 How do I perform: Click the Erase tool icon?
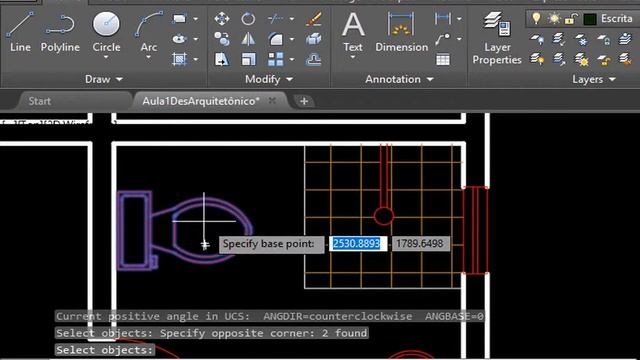tap(313, 19)
